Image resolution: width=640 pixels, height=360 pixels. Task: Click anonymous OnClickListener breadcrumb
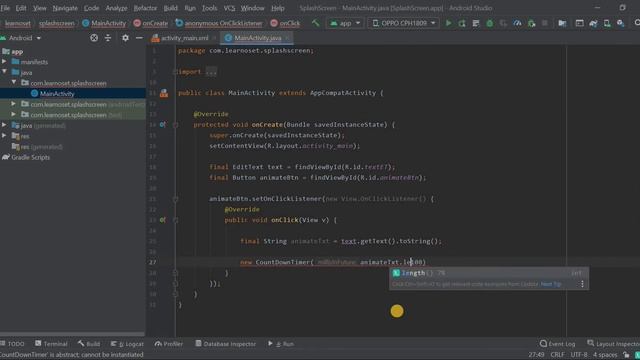pos(219,23)
